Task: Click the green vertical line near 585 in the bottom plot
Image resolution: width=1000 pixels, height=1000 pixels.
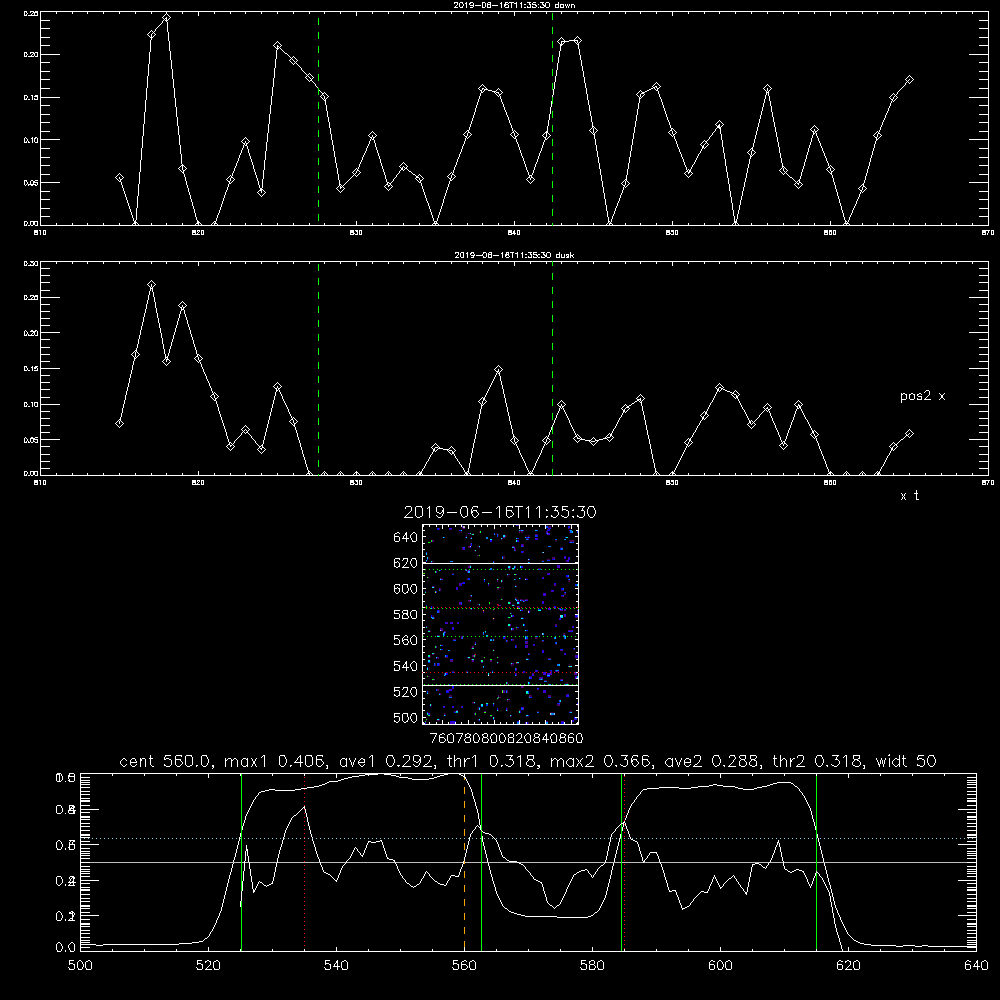Action: coord(621,861)
